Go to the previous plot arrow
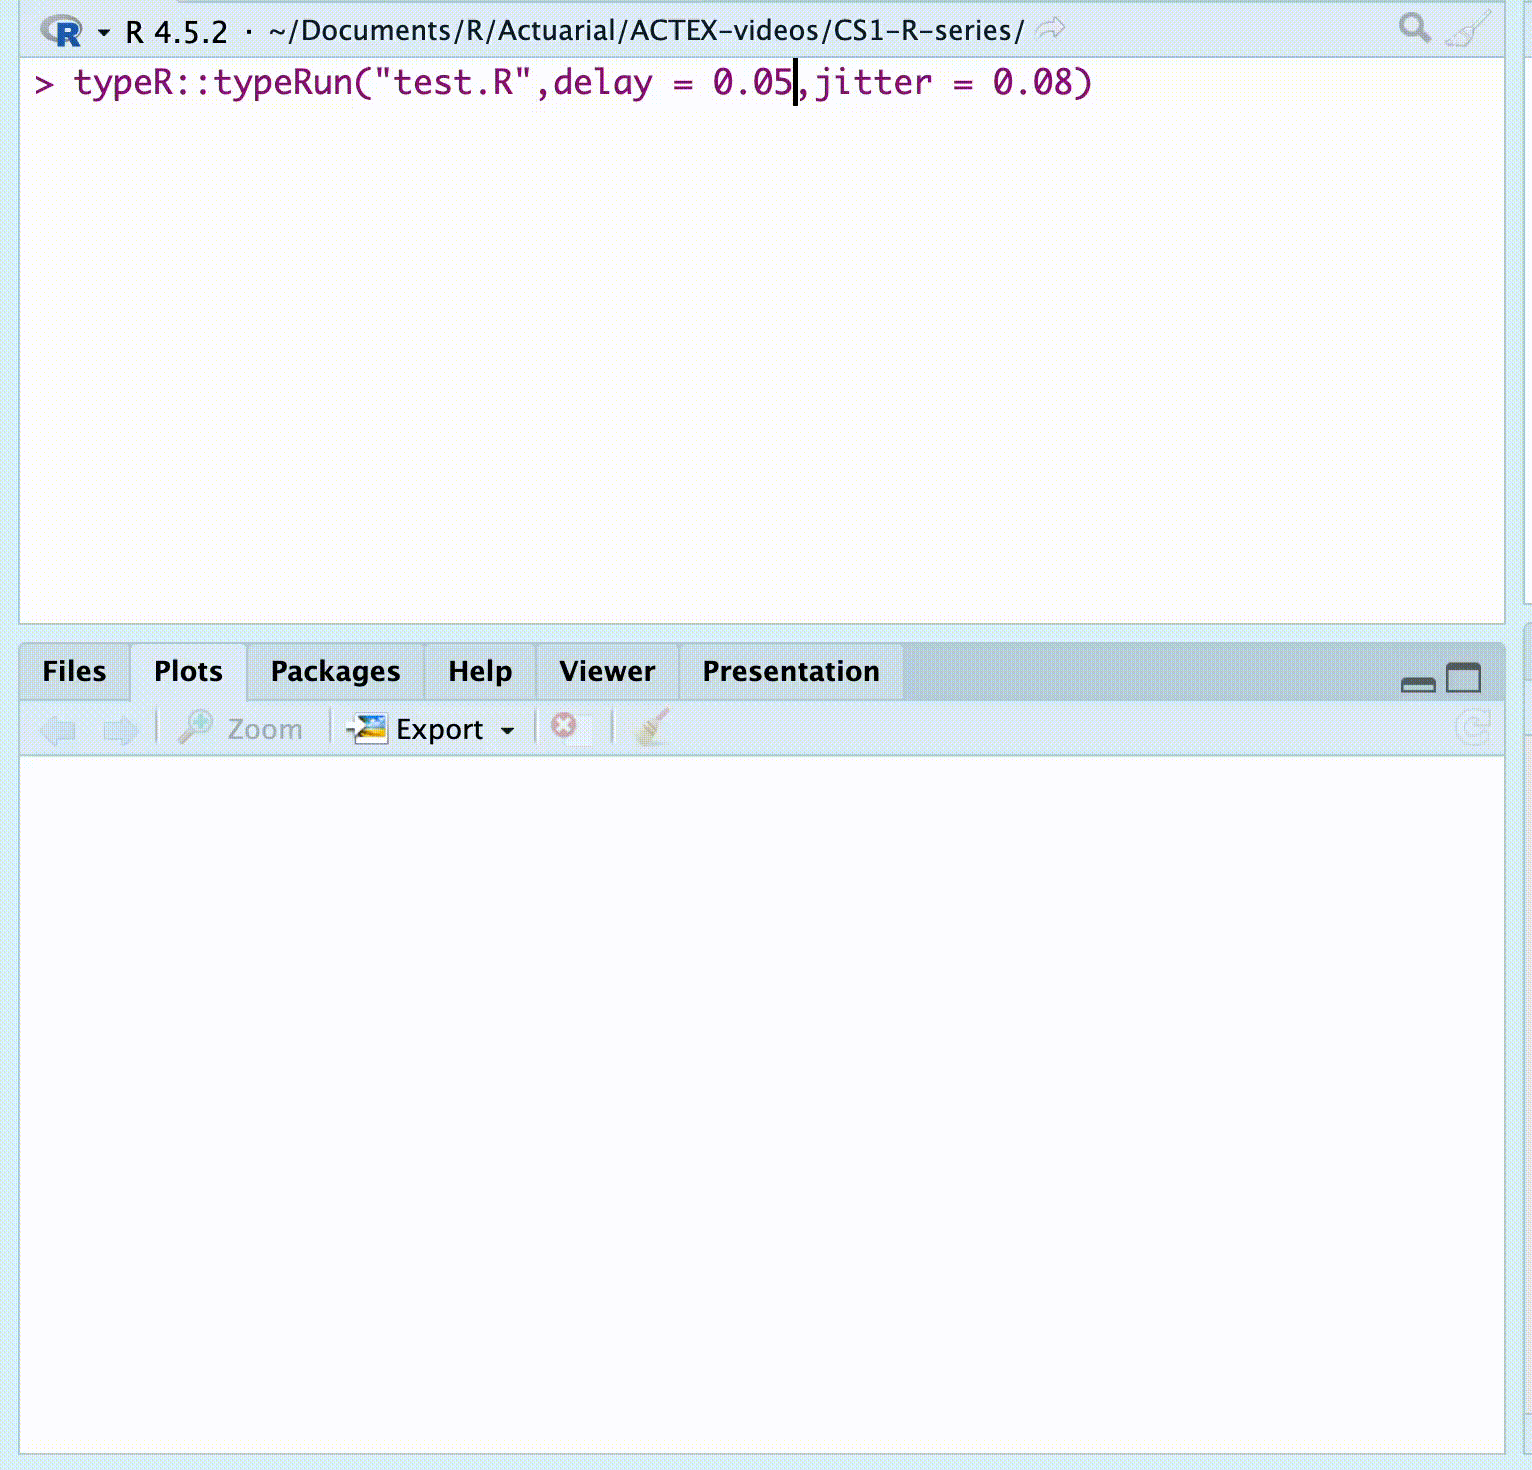Image resolution: width=1532 pixels, height=1470 pixels. pos(58,730)
